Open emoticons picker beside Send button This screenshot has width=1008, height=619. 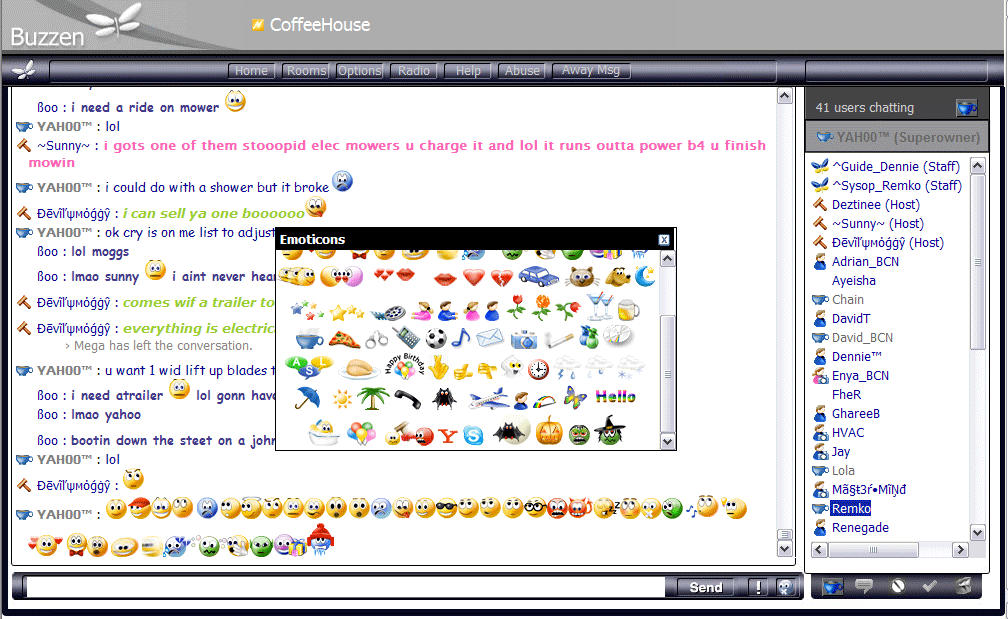784,587
